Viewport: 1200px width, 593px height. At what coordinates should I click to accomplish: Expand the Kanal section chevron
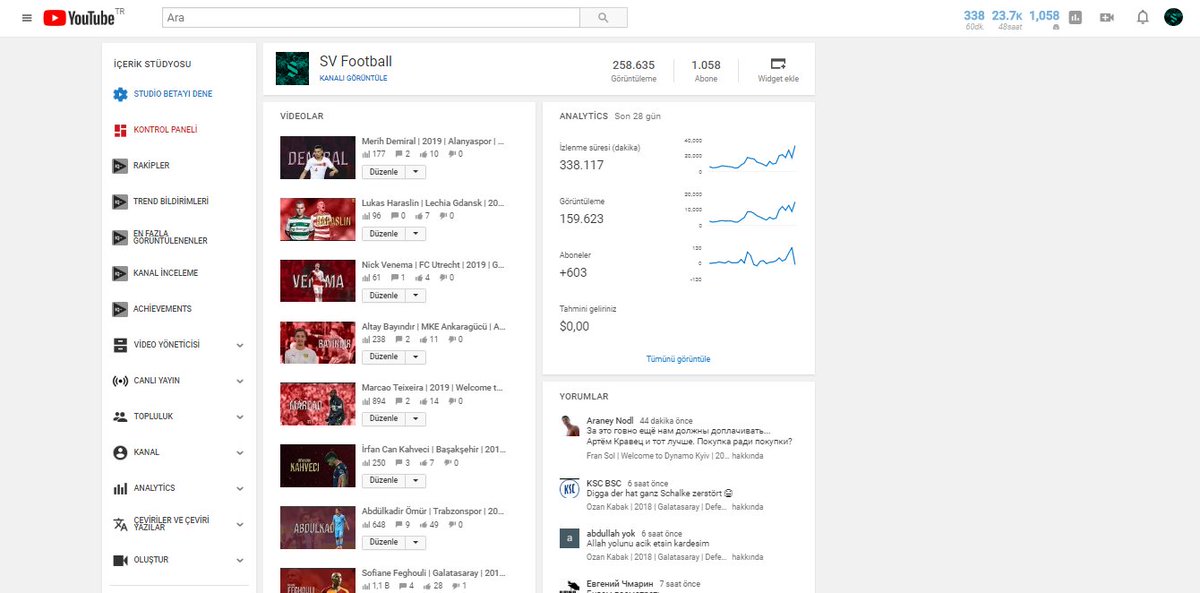[240, 452]
